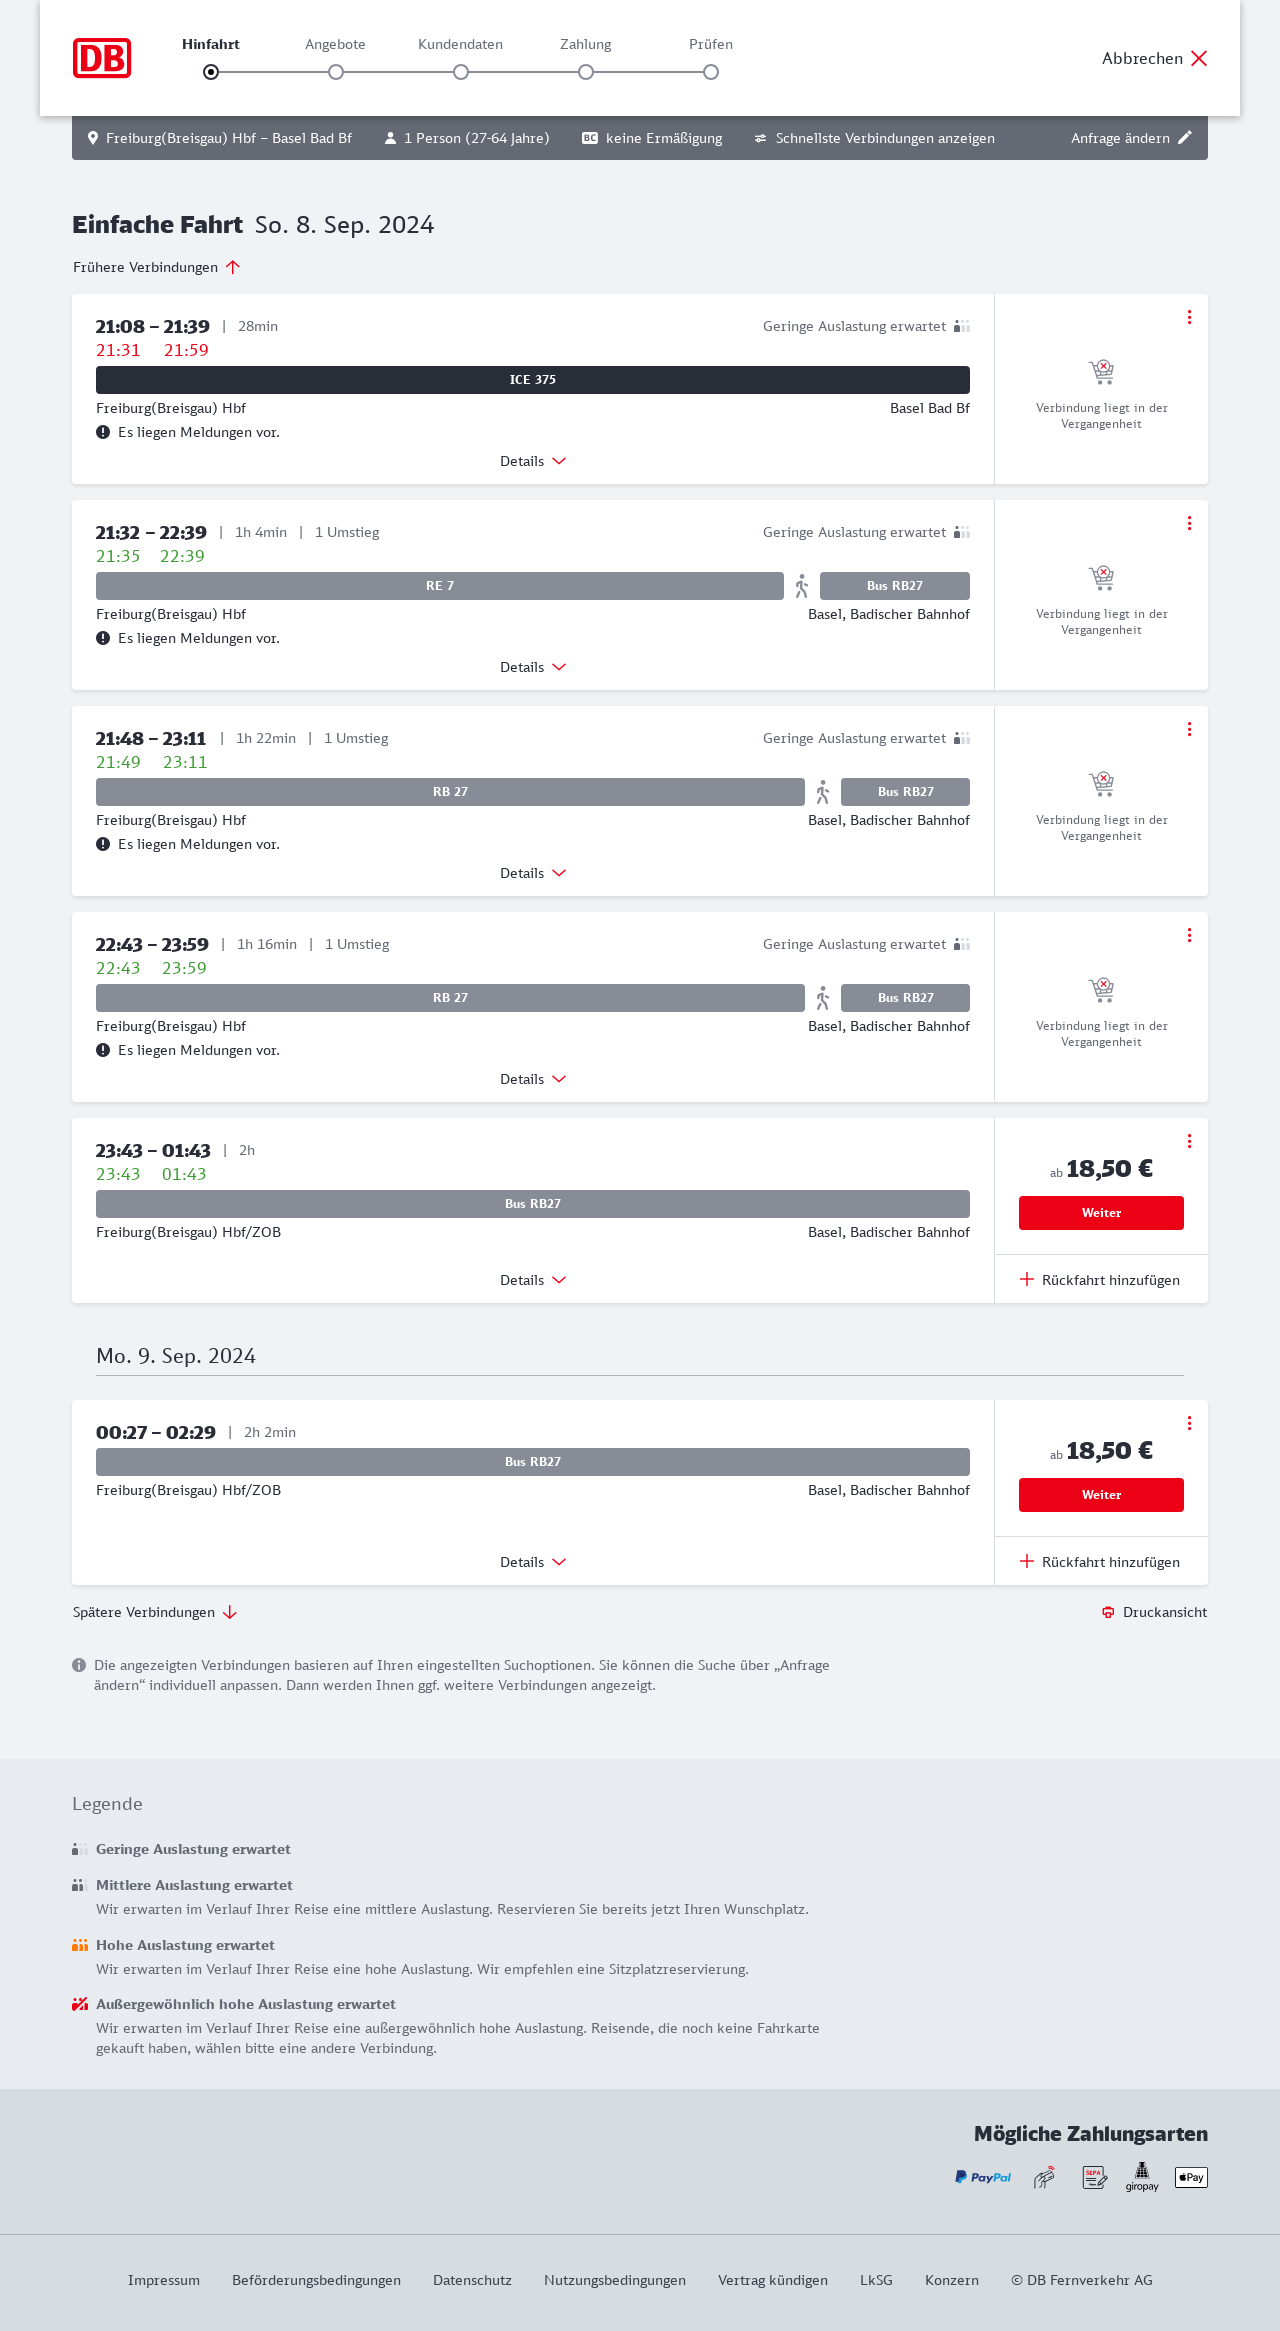The image size is (1280, 2331).
Task: Click the Hinfahrt step circle marker
Action: click(211, 72)
